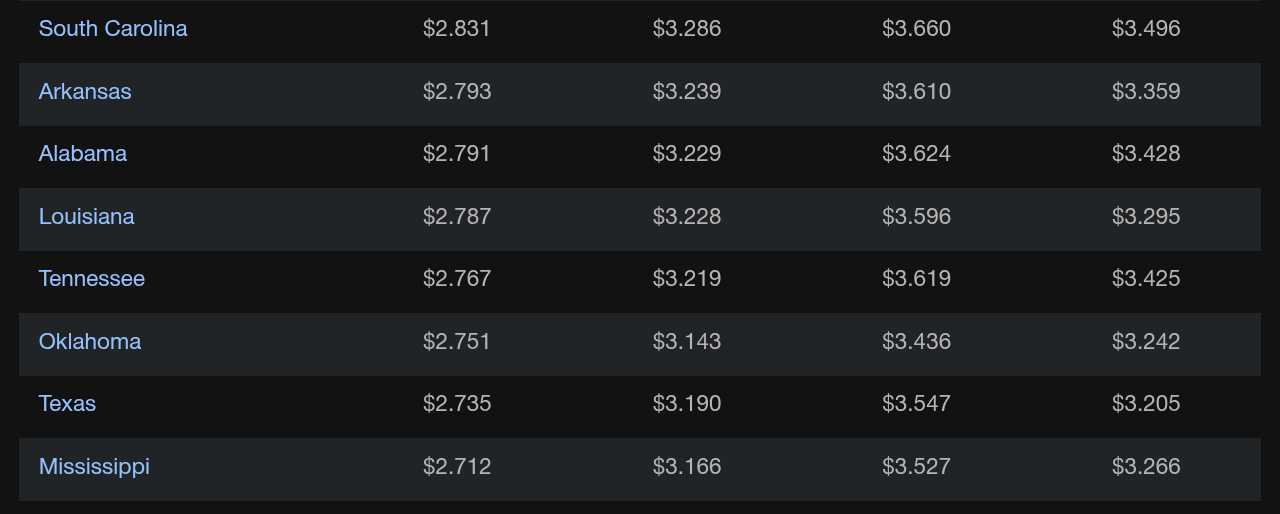
Task: Click the $3.547 price in Texas row
Action: tap(916, 404)
